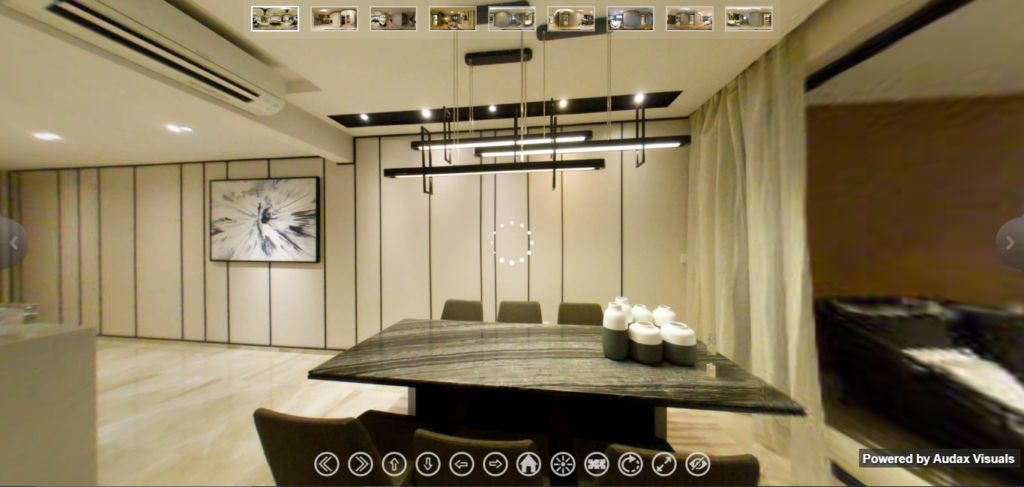
Task: Pan the view right with the right arrow icon
Action: pos(495,464)
